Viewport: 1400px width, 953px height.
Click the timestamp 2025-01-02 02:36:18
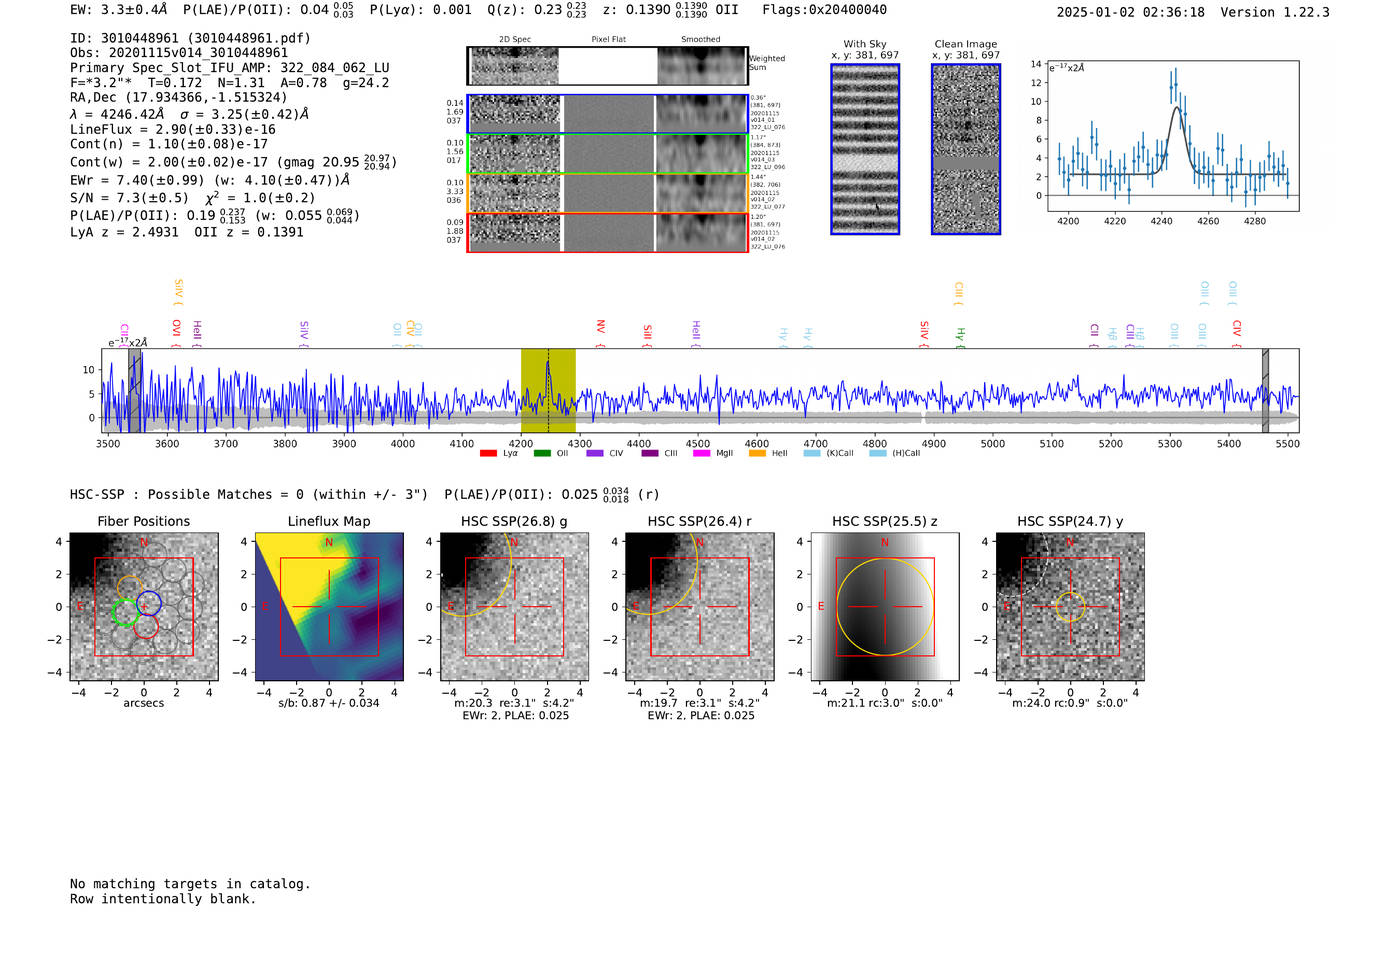tap(1130, 12)
